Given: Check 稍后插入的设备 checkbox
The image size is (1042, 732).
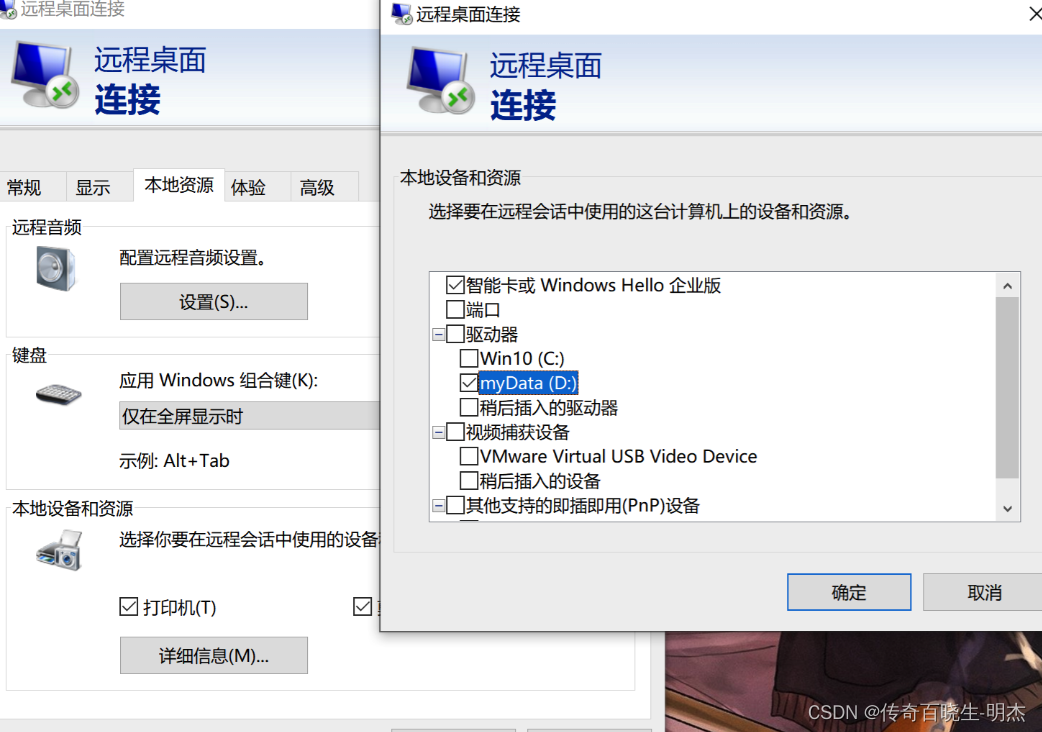Looking at the screenshot, I should point(469,480).
